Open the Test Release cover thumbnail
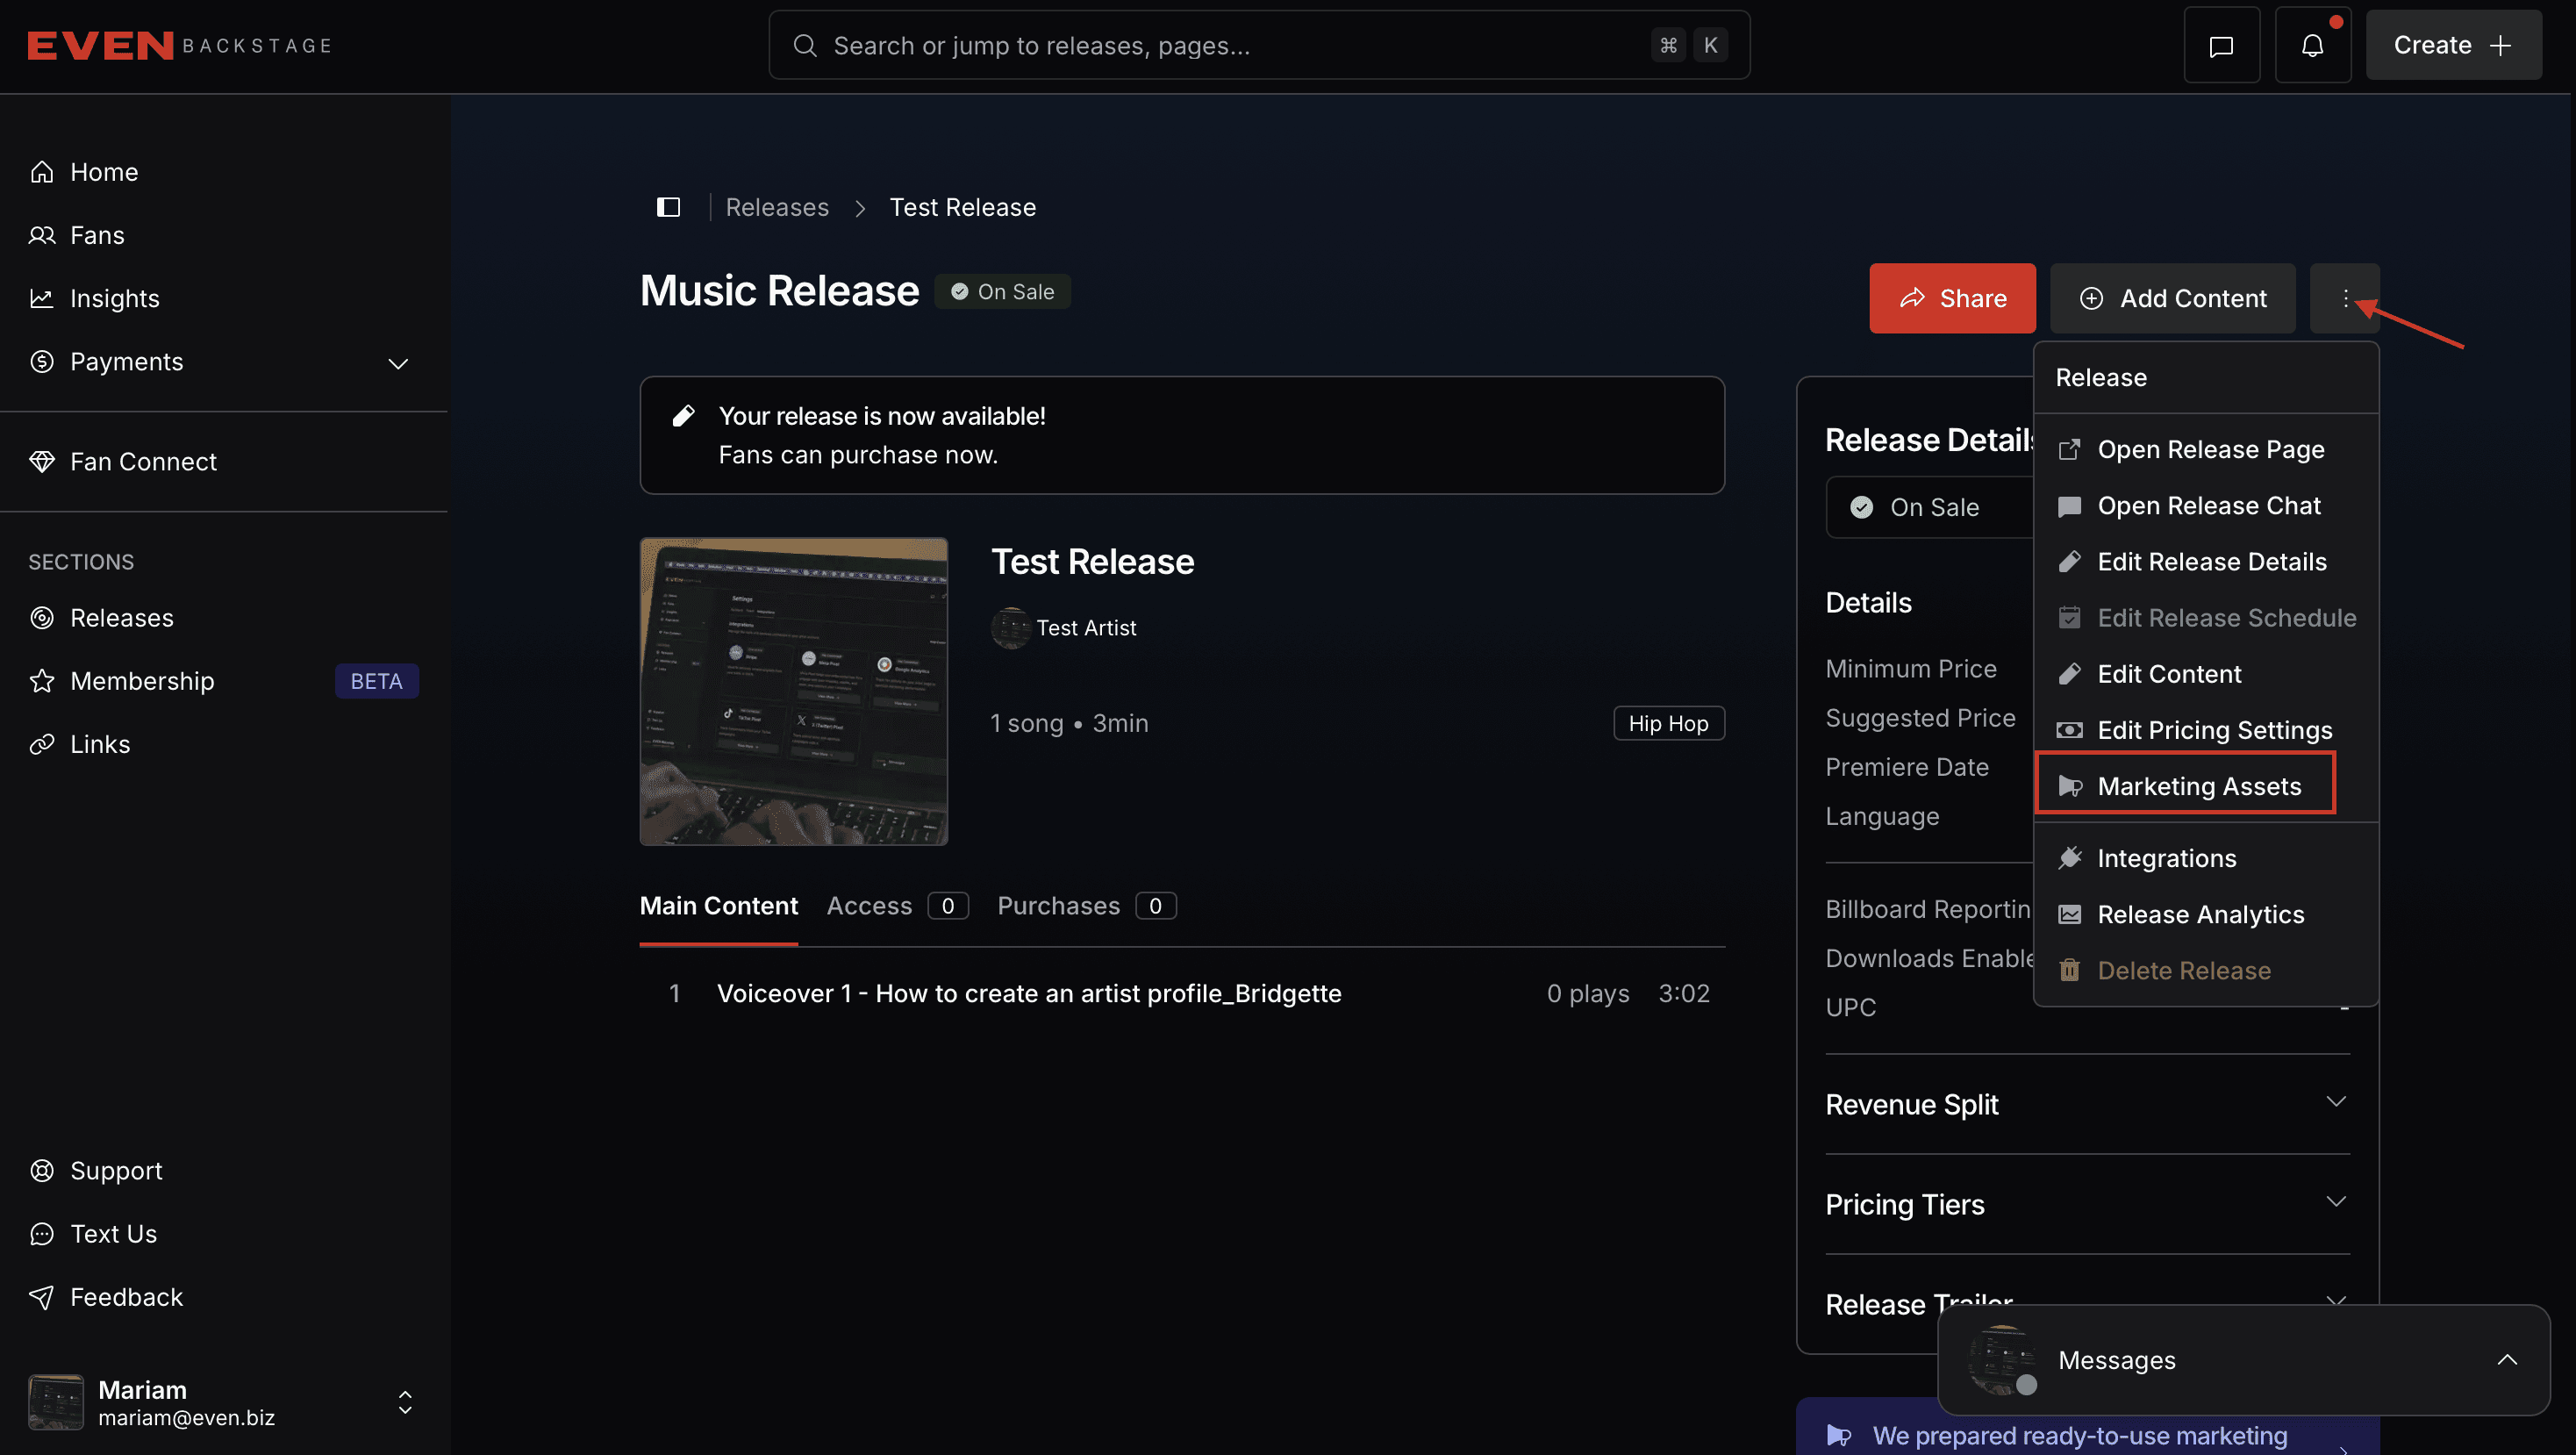The width and height of the screenshot is (2576, 1455). 794,692
